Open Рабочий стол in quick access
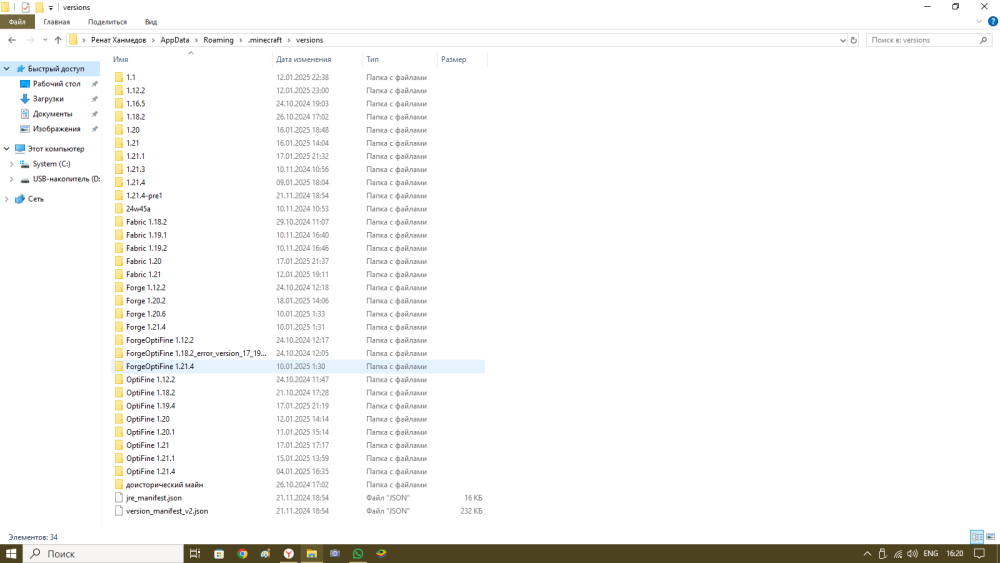The height and width of the screenshot is (563, 1000). pos(56,84)
